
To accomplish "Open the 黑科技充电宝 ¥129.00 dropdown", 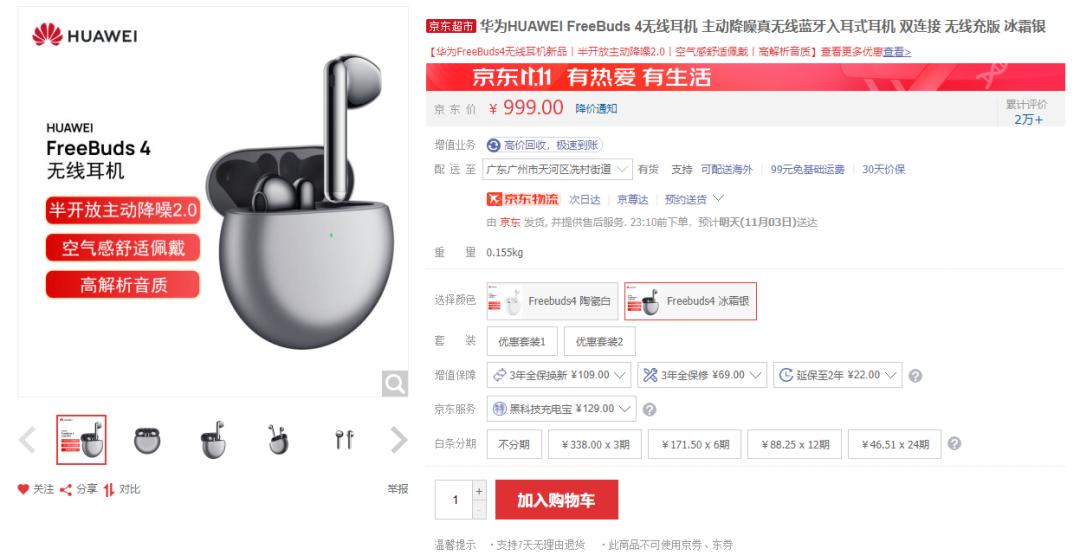I will point(561,408).
